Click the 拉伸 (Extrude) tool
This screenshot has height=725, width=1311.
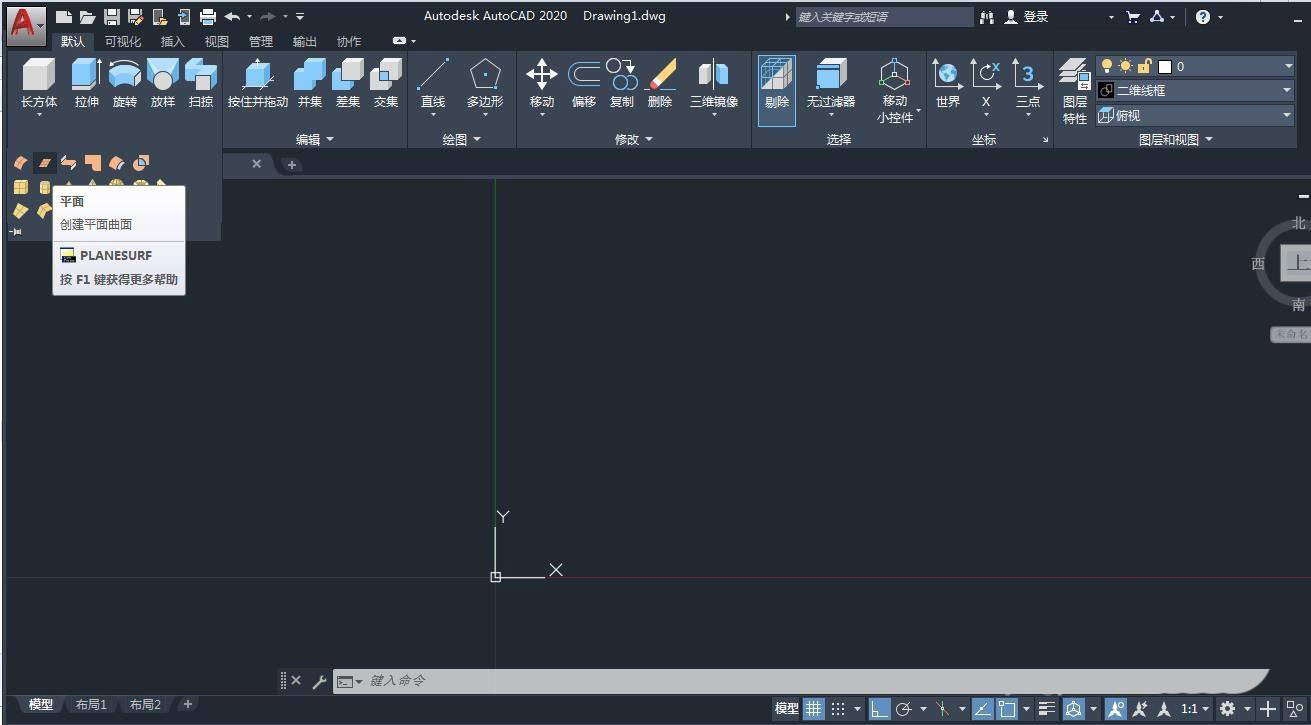click(x=86, y=84)
